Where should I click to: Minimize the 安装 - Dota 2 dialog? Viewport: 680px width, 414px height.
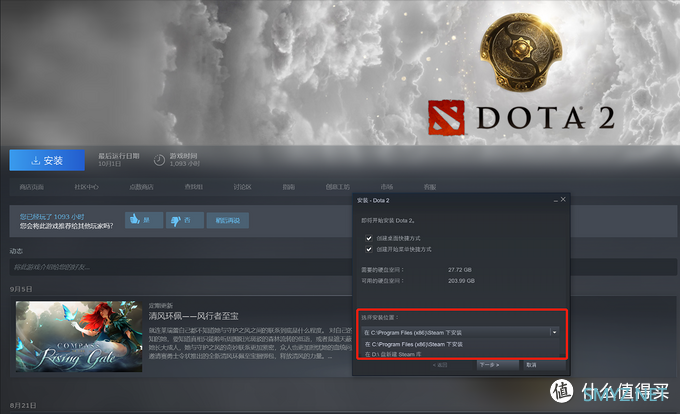tap(556, 200)
